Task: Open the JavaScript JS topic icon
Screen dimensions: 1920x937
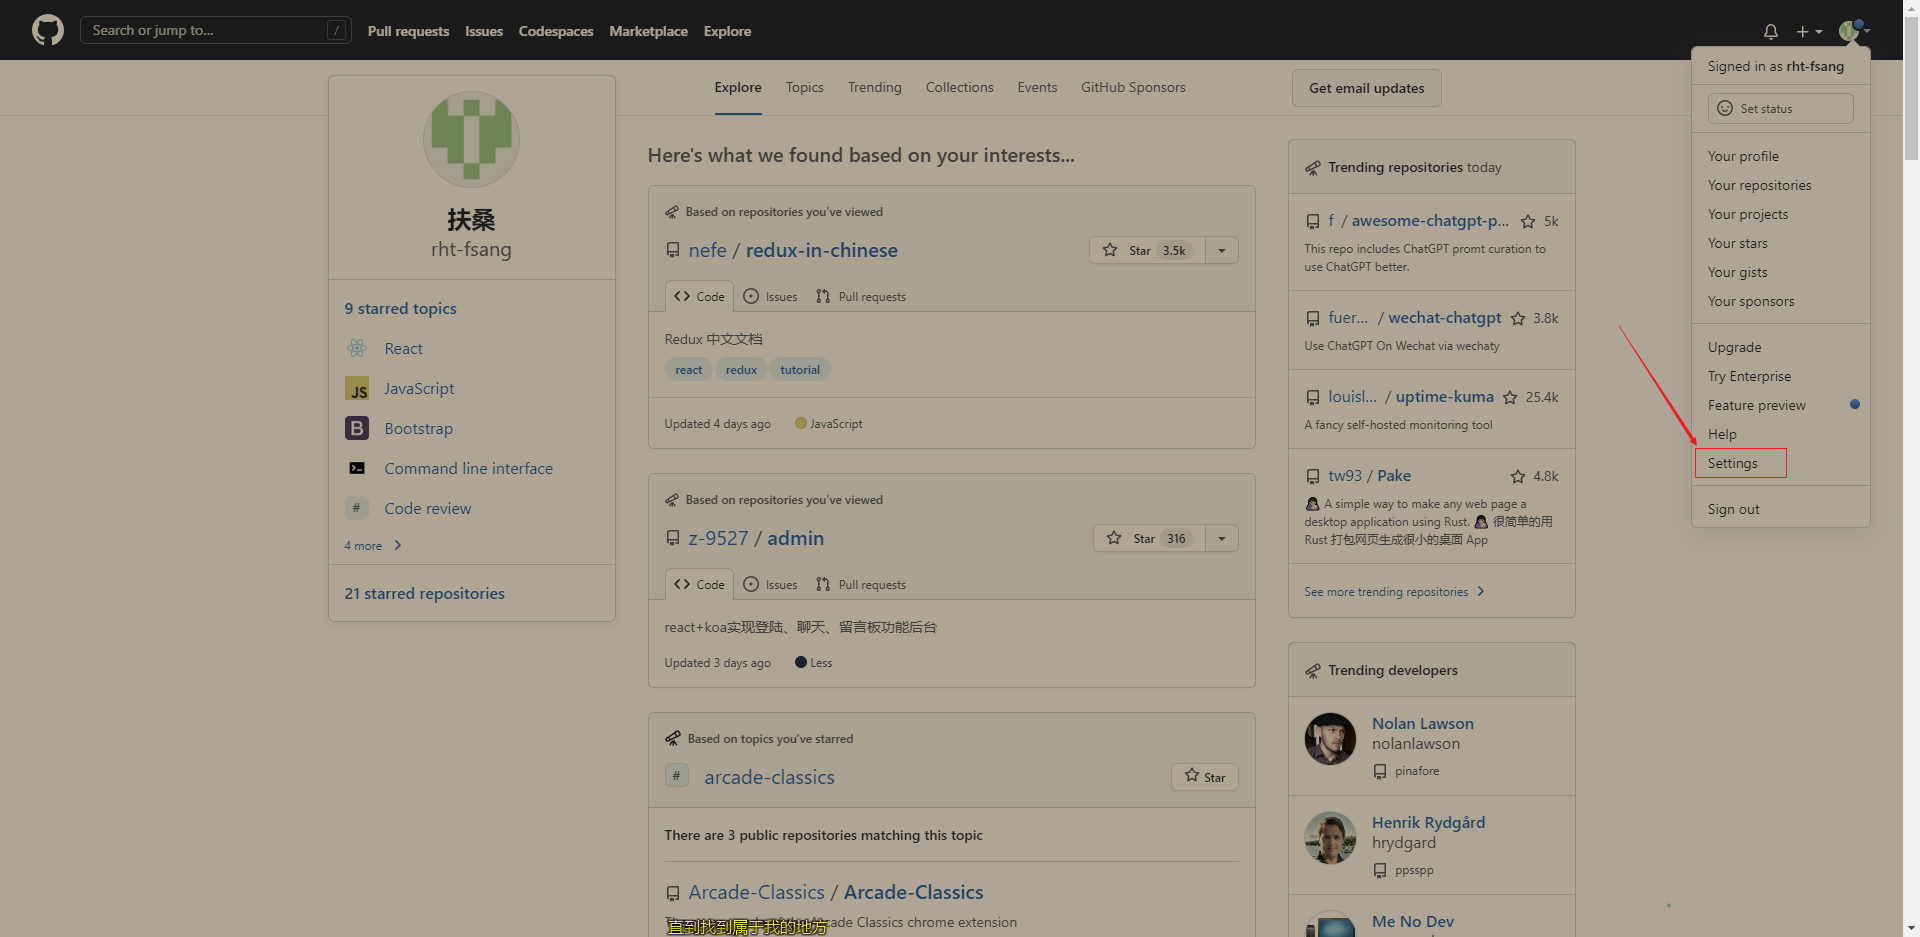Action: click(357, 388)
